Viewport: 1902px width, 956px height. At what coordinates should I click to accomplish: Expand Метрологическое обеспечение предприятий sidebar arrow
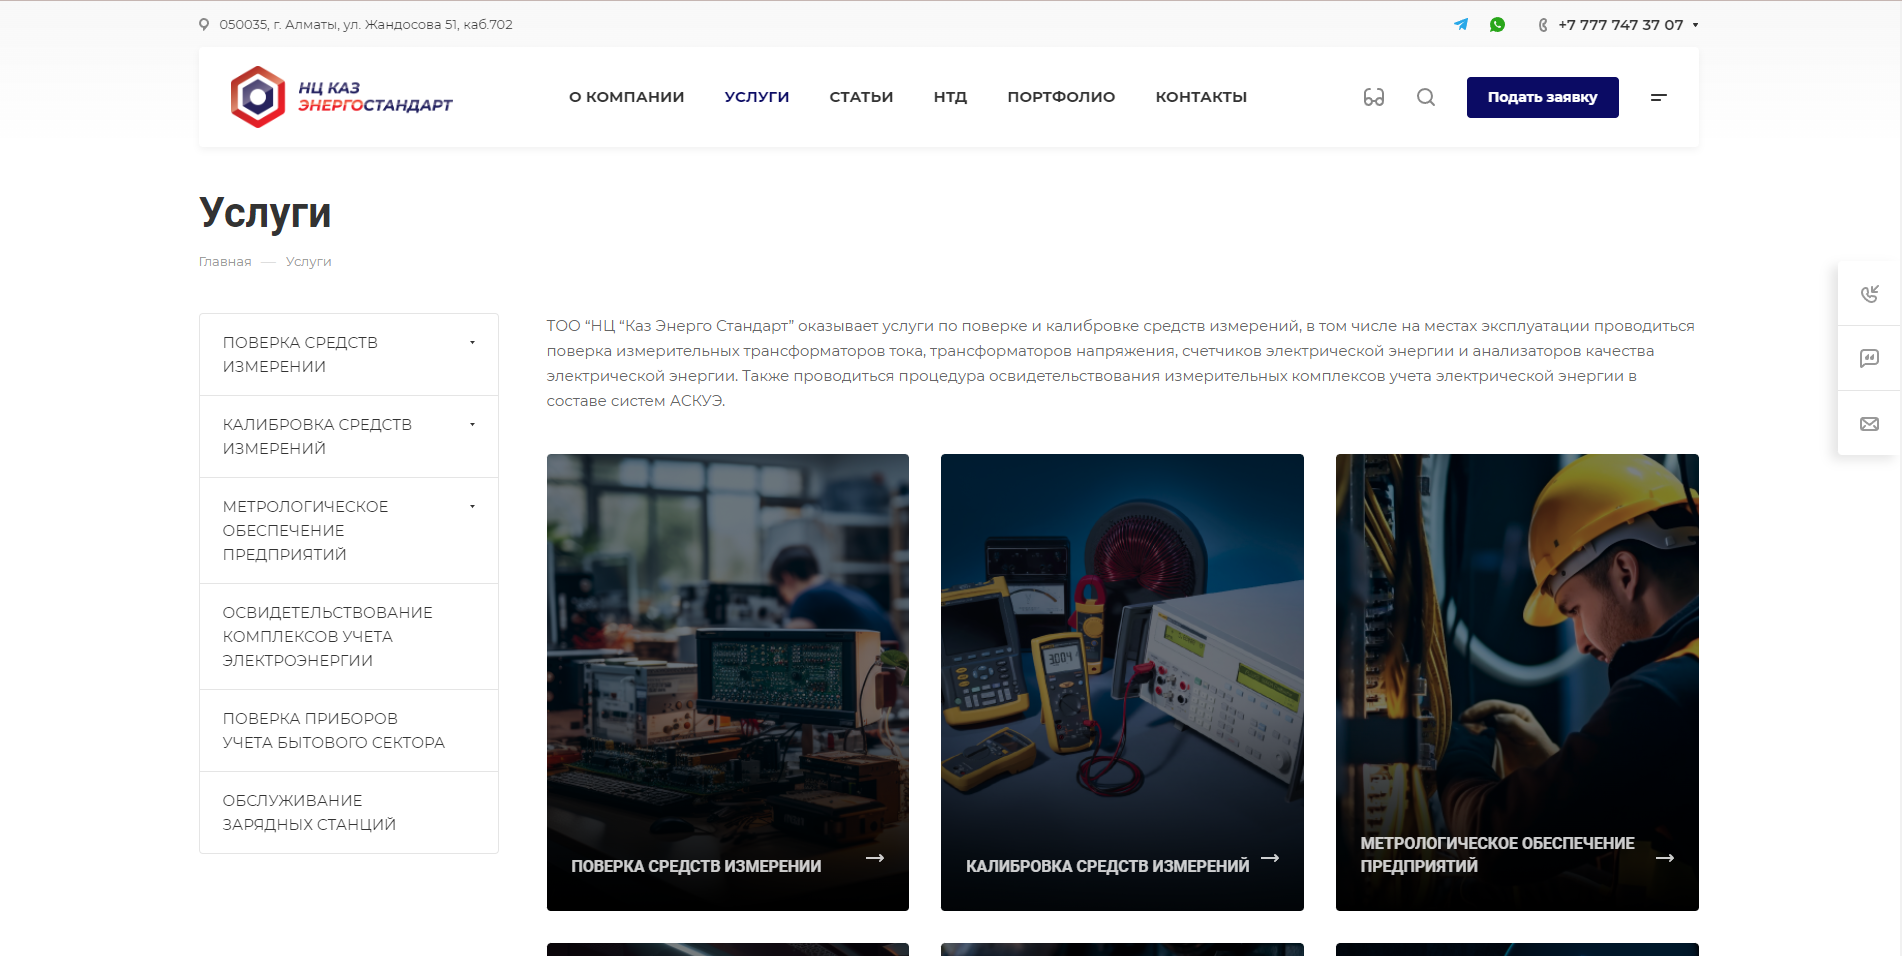(x=472, y=507)
